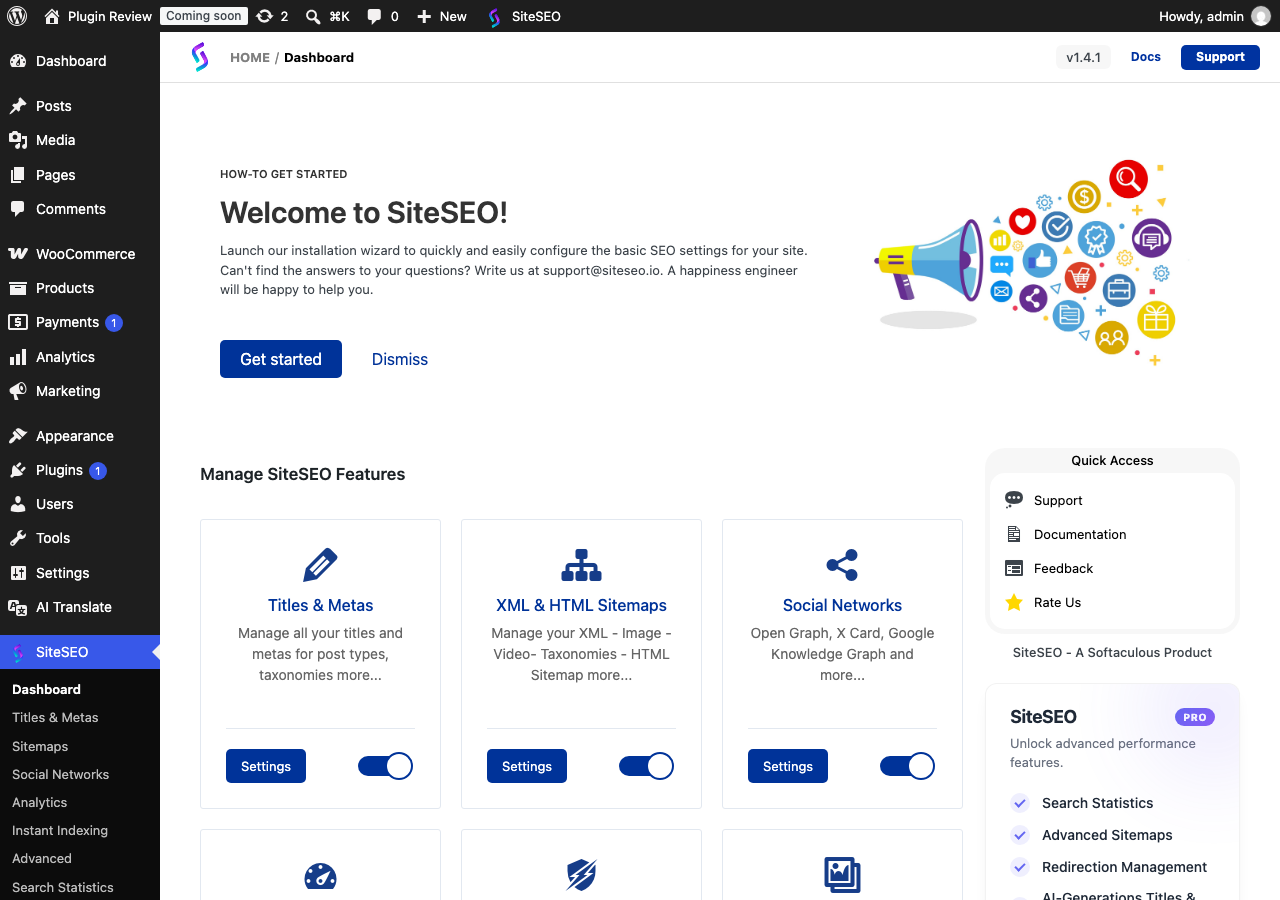This screenshot has height=900, width=1280.
Task: Click the v1.4.1 version badge
Action: (x=1083, y=57)
